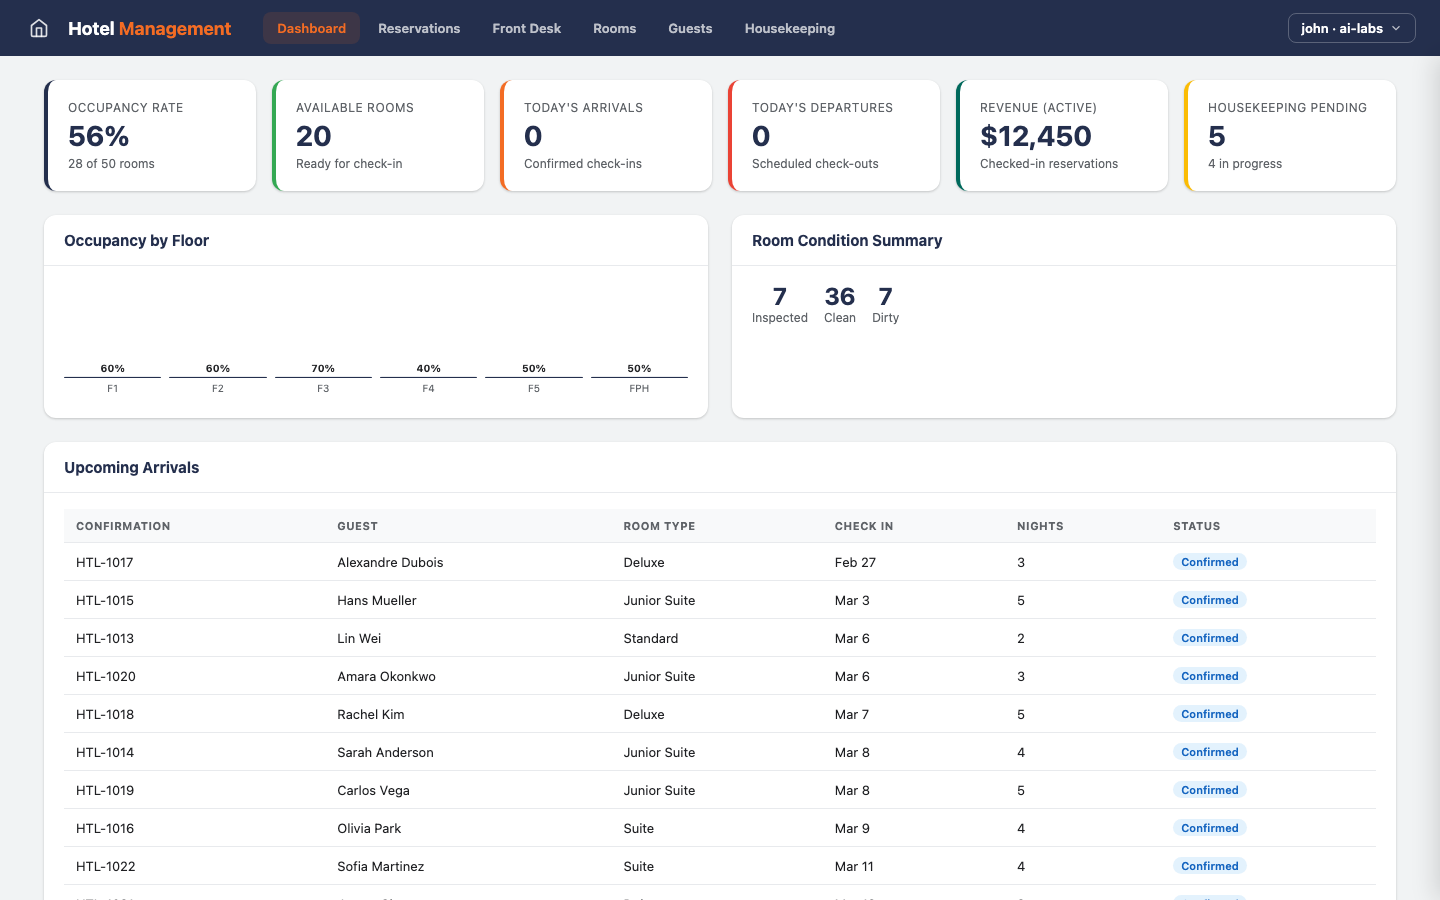Open the Occupancy Rate summary card
The width and height of the screenshot is (1440, 900).
tap(150, 135)
